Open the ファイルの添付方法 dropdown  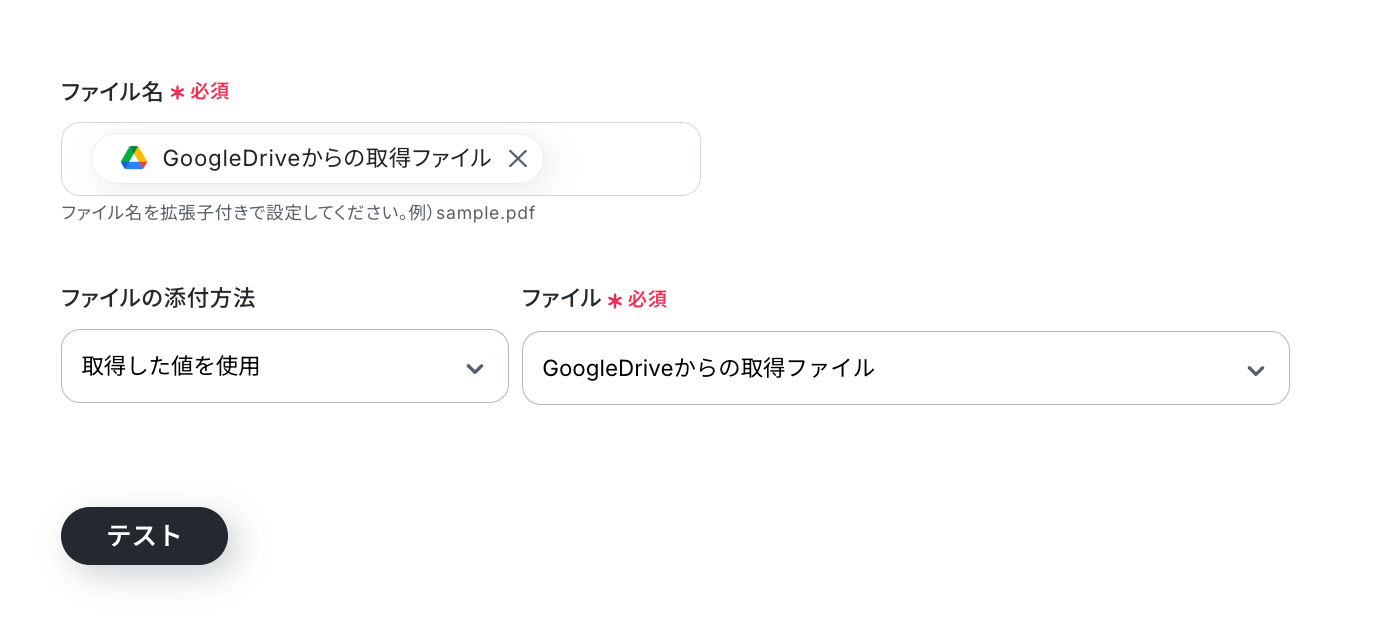click(x=285, y=366)
